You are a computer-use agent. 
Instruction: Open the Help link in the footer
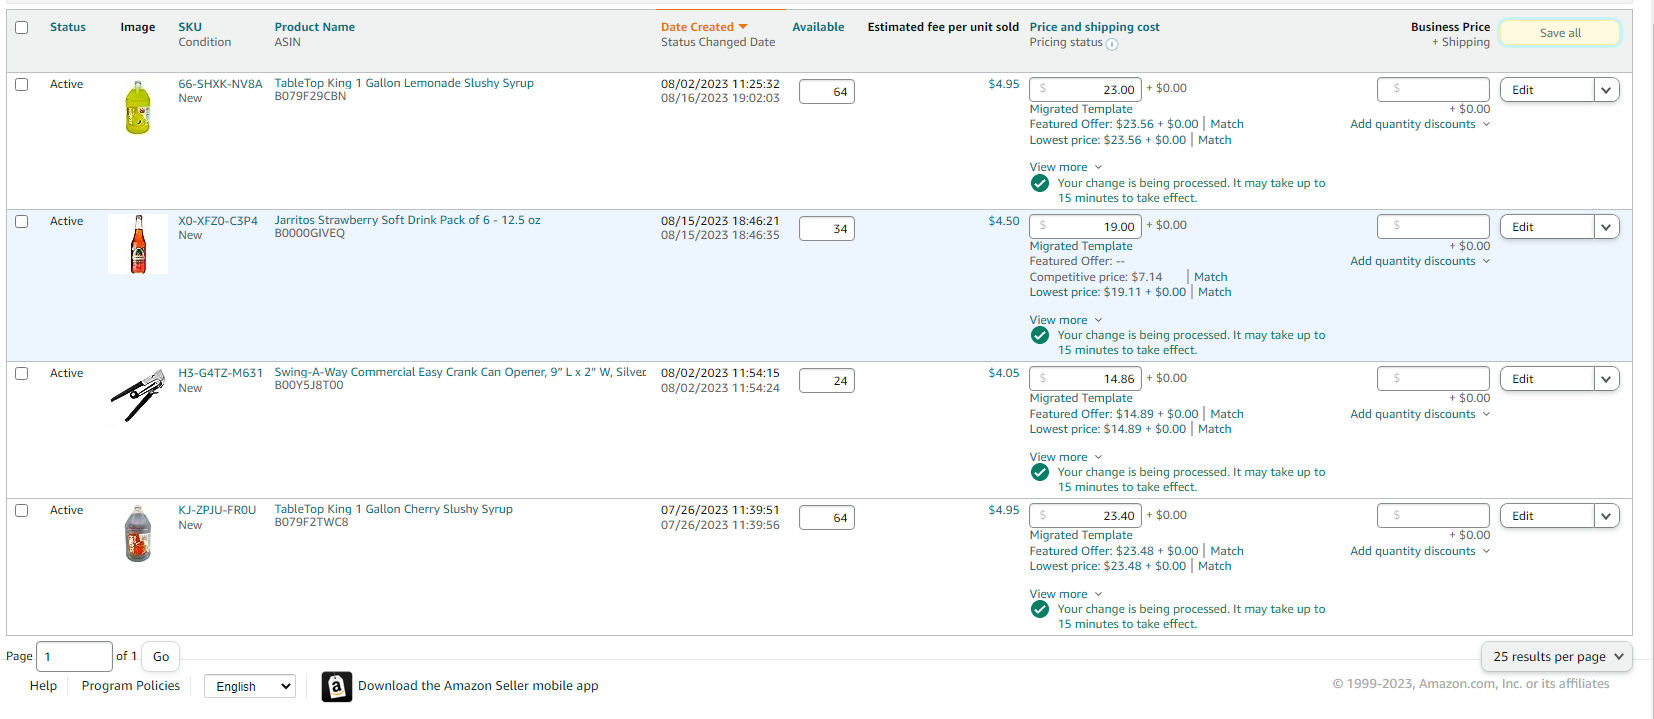pyautogui.click(x=43, y=686)
